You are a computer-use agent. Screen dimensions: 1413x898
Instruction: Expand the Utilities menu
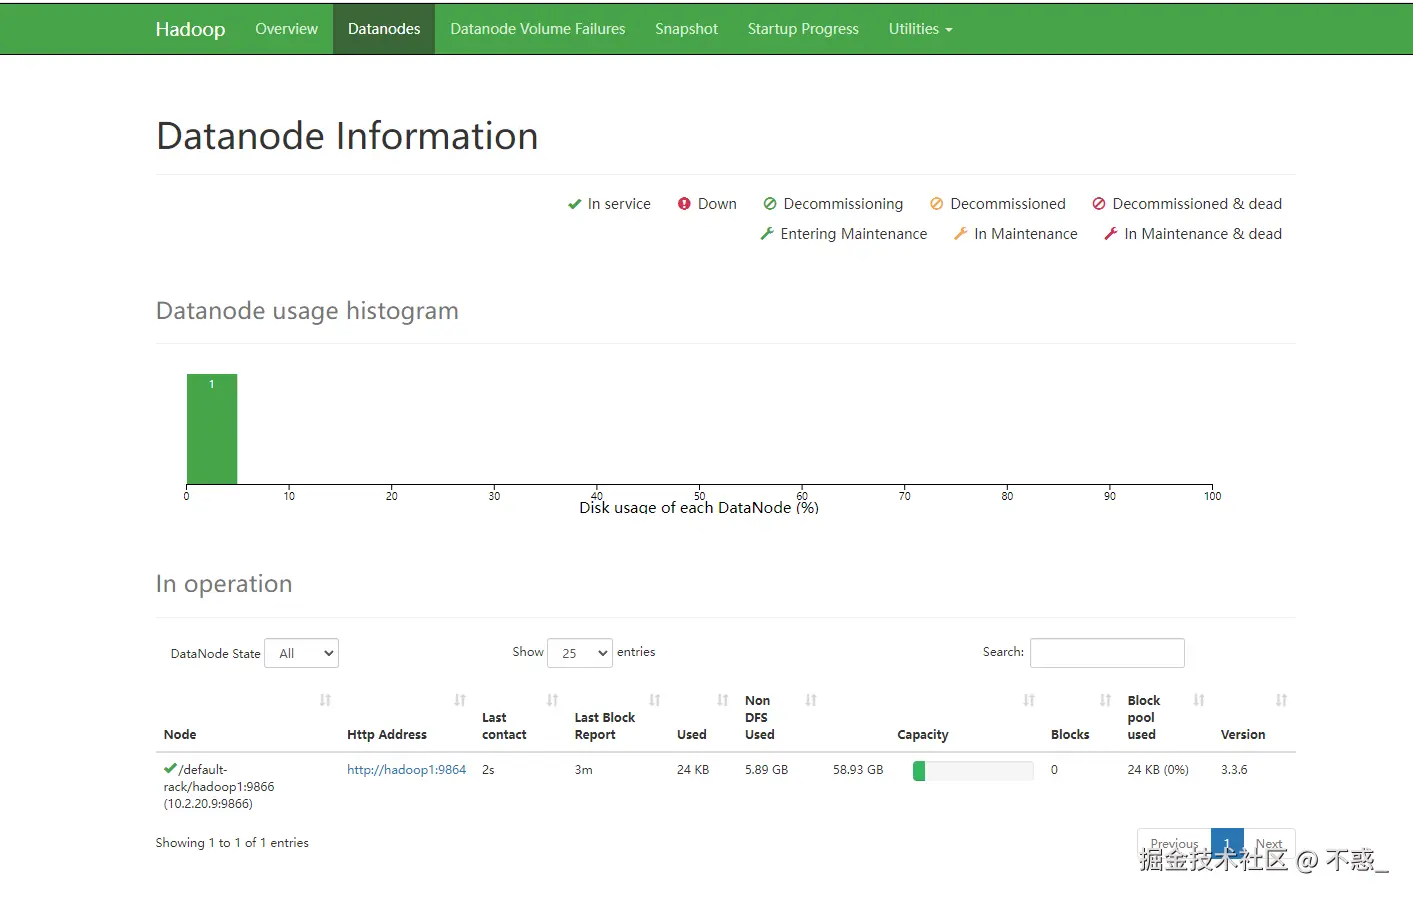920,29
